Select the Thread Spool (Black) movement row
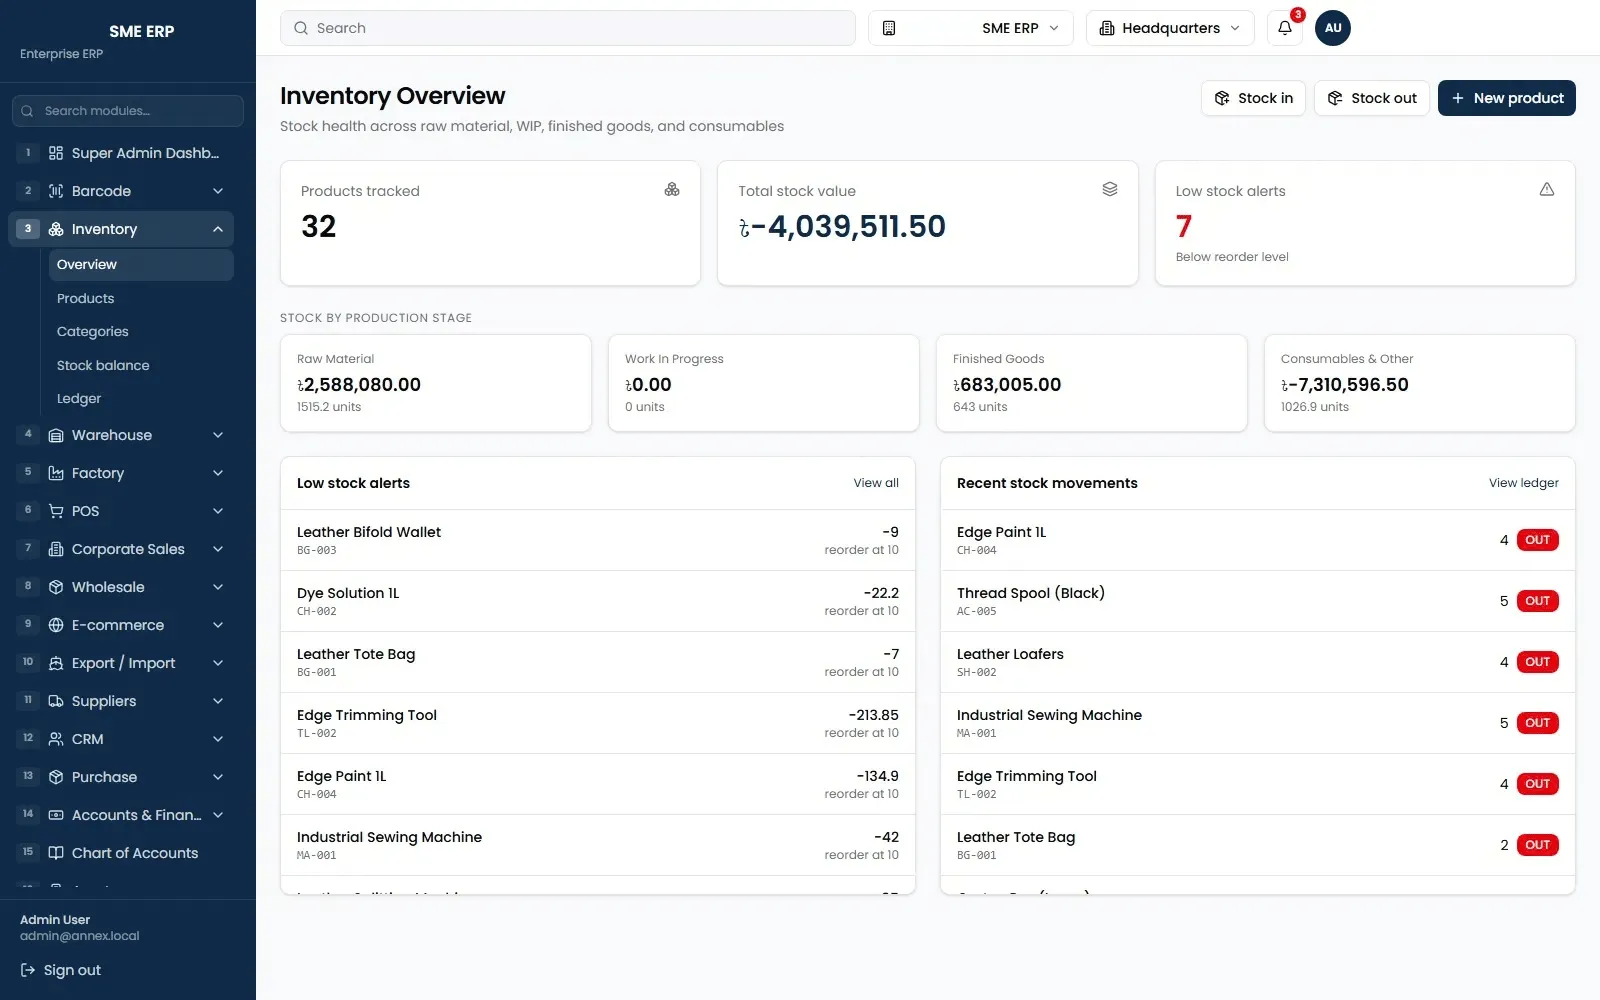Viewport: 1600px width, 1000px height. (x=1258, y=601)
